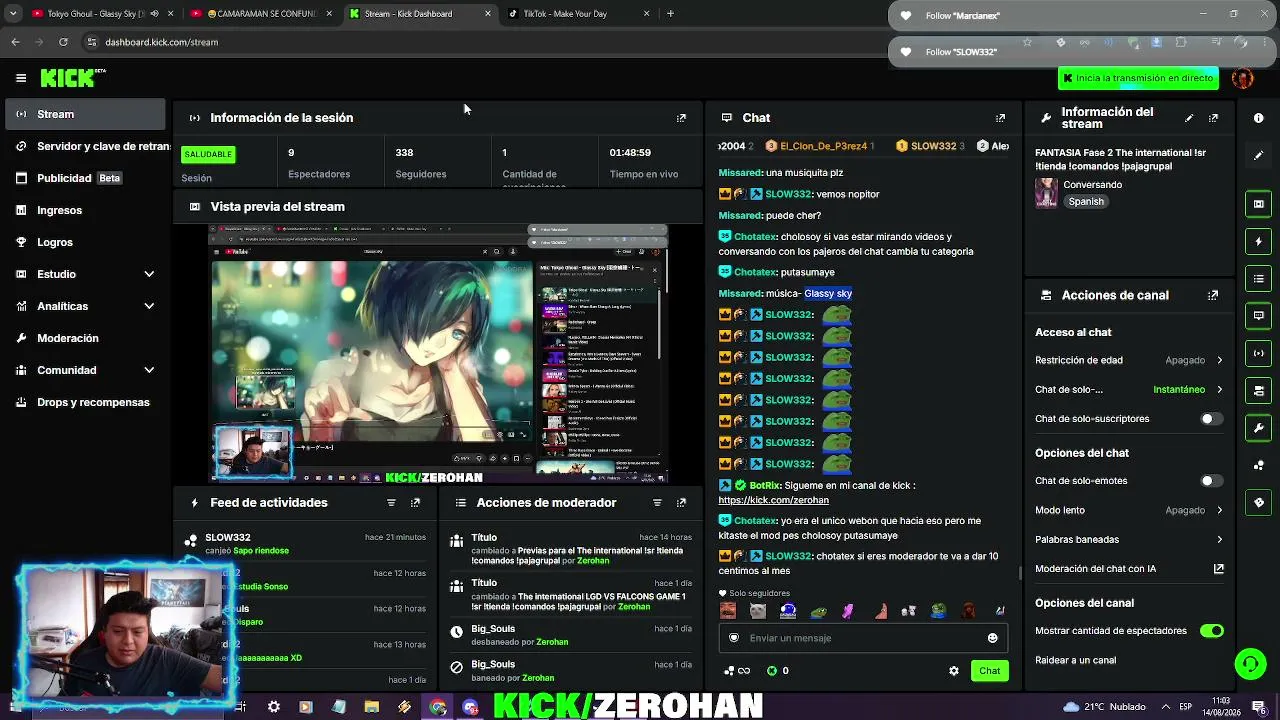1280x720 pixels.
Task: Open the emoji picker in chat input
Action: 992,638
